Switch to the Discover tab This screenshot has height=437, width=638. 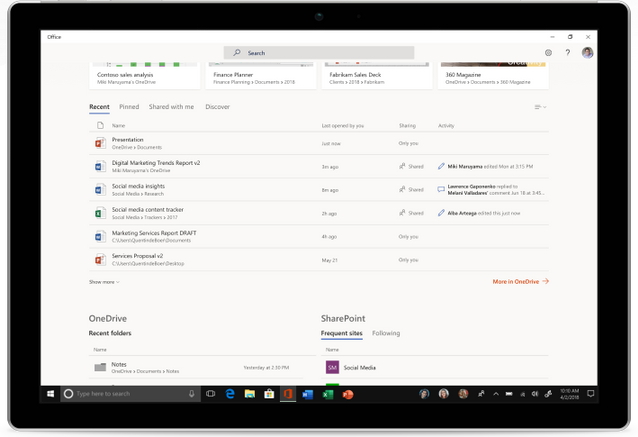pos(217,107)
